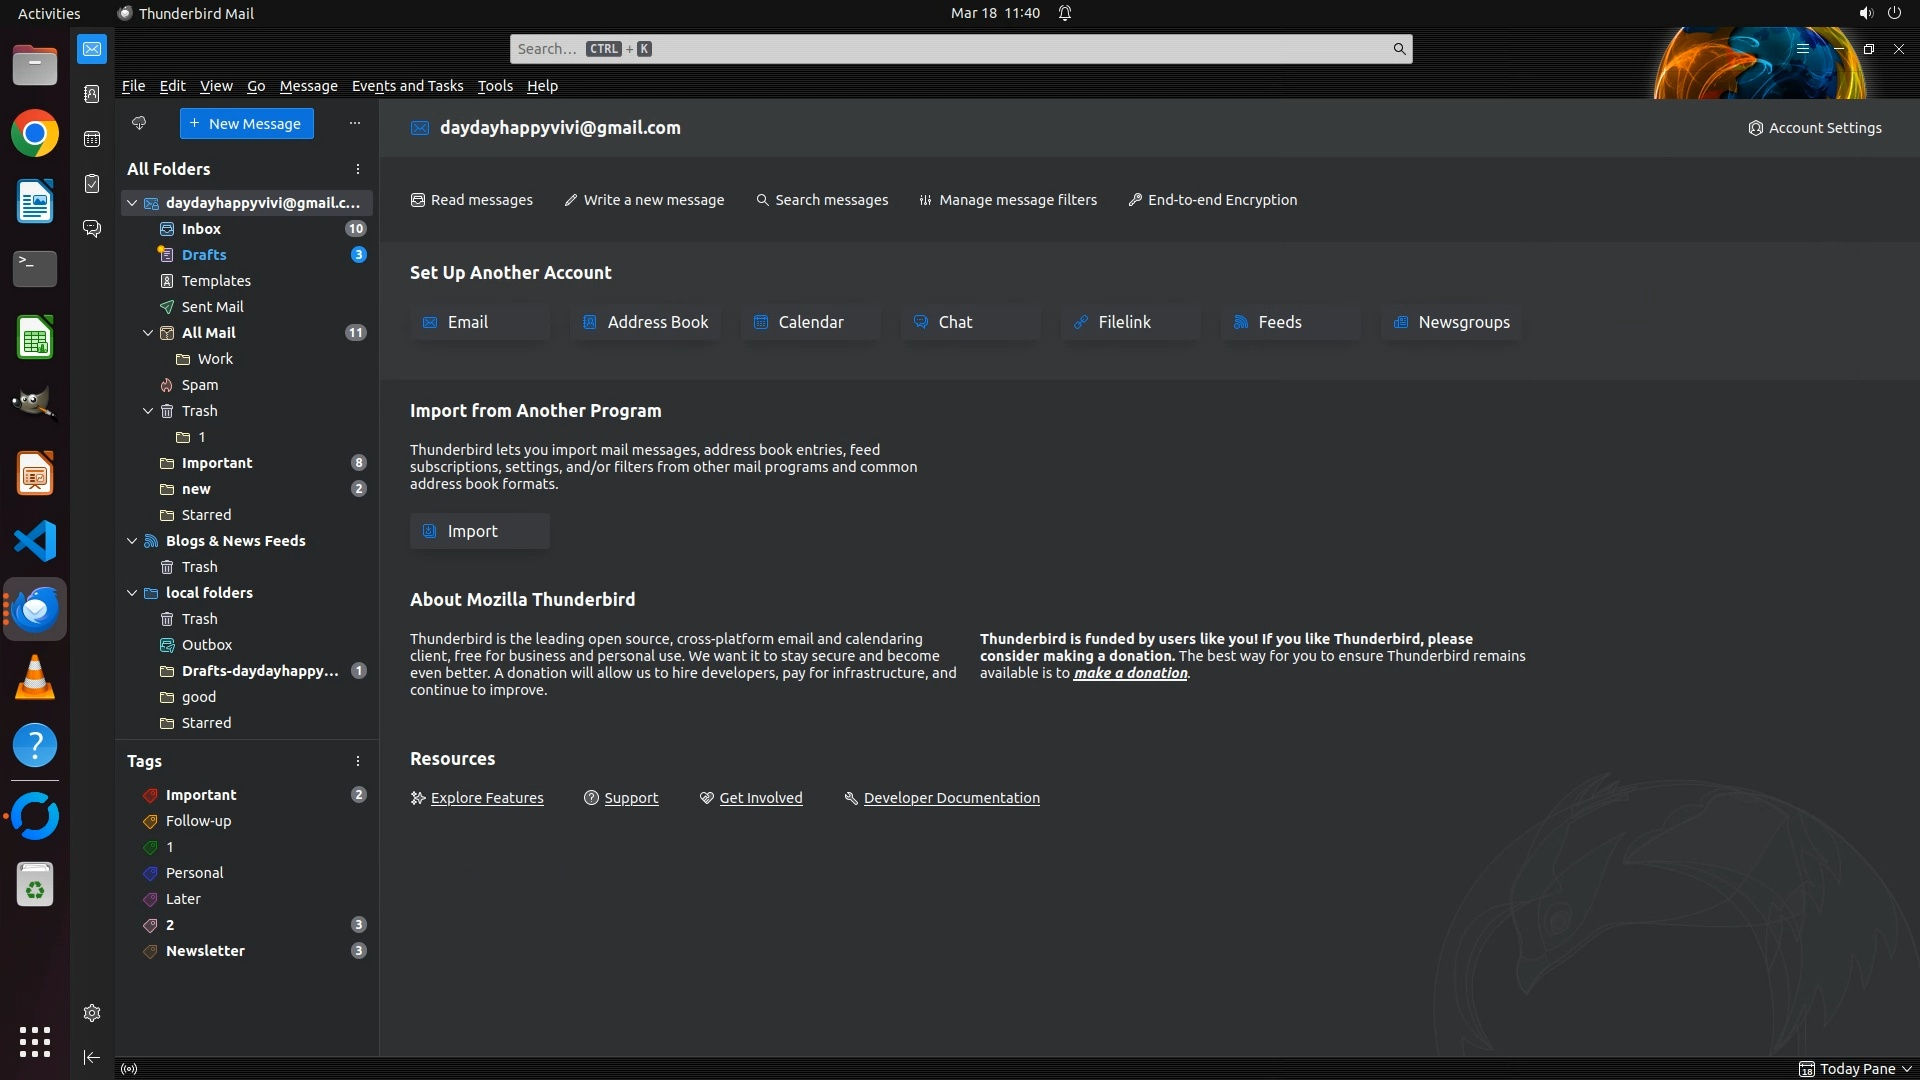Open All Folders pane options menu
Screen dimensions: 1920x1080
[x=357, y=169]
